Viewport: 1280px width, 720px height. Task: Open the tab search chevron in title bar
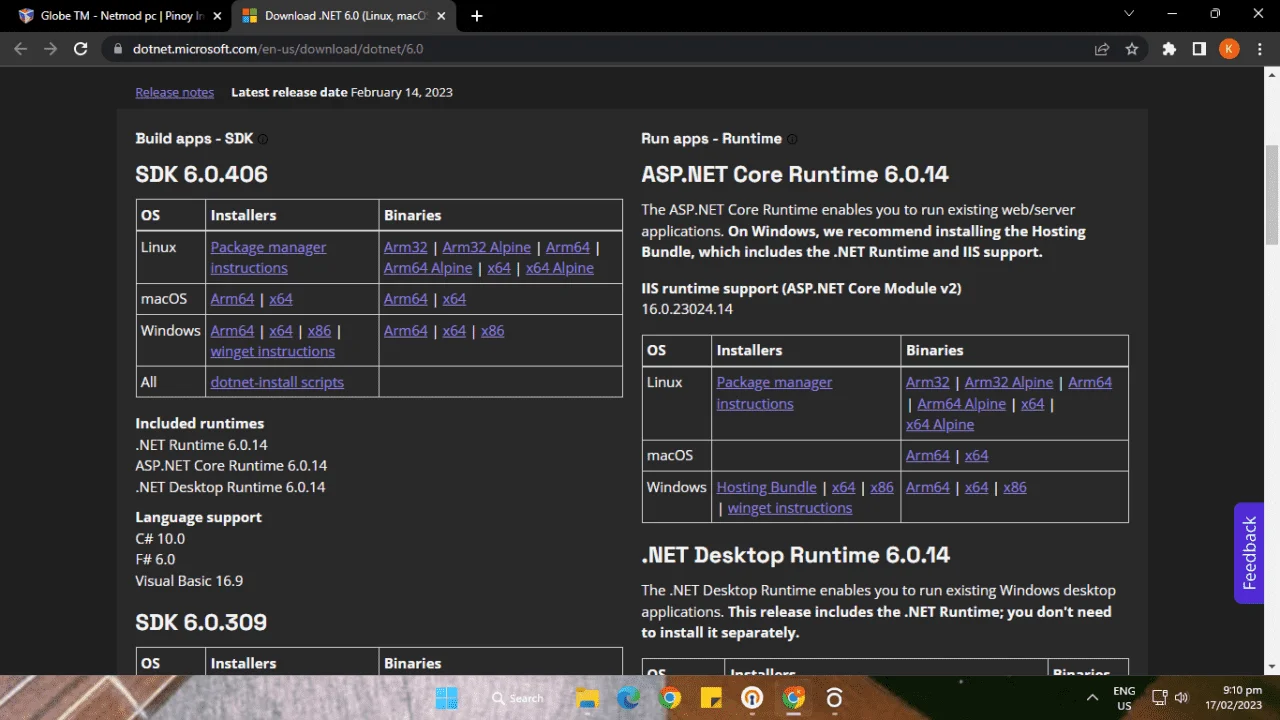1129,14
